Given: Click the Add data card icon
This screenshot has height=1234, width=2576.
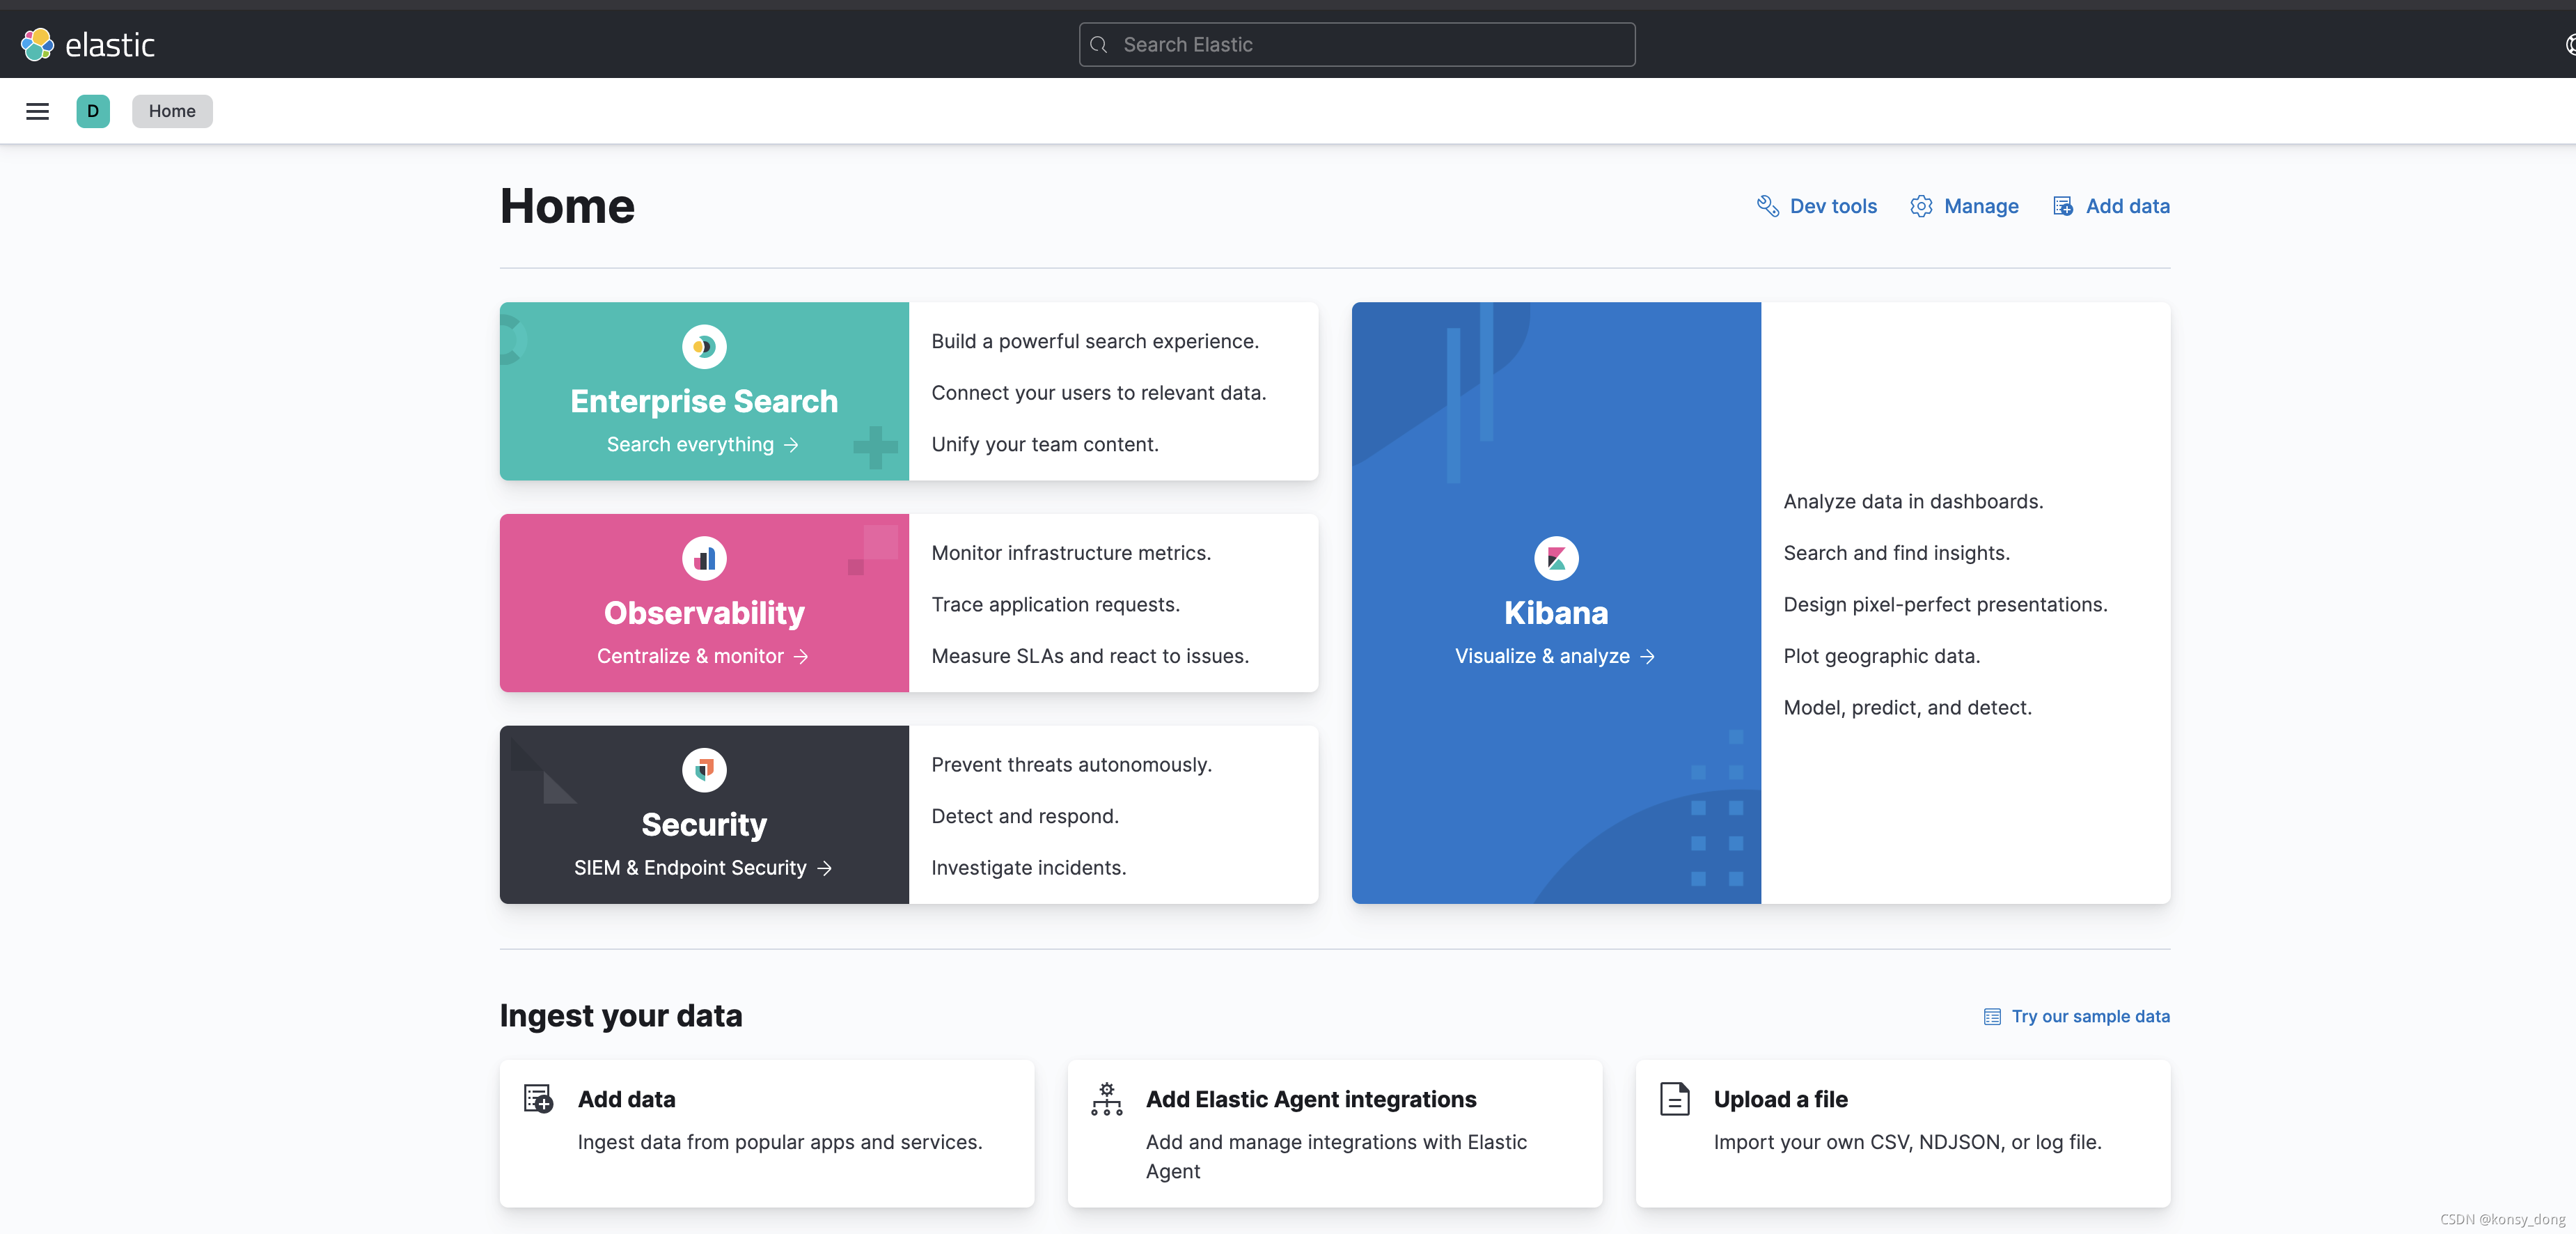Looking at the screenshot, I should click(x=538, y=1099).
